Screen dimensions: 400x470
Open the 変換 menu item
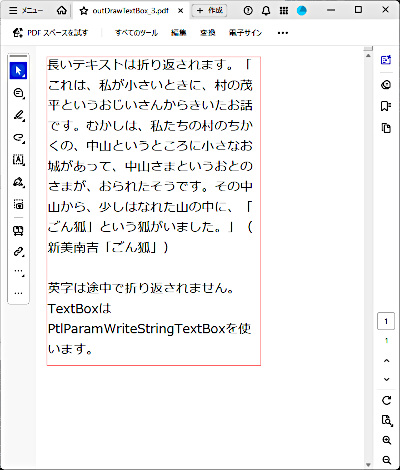click(208, 33)
